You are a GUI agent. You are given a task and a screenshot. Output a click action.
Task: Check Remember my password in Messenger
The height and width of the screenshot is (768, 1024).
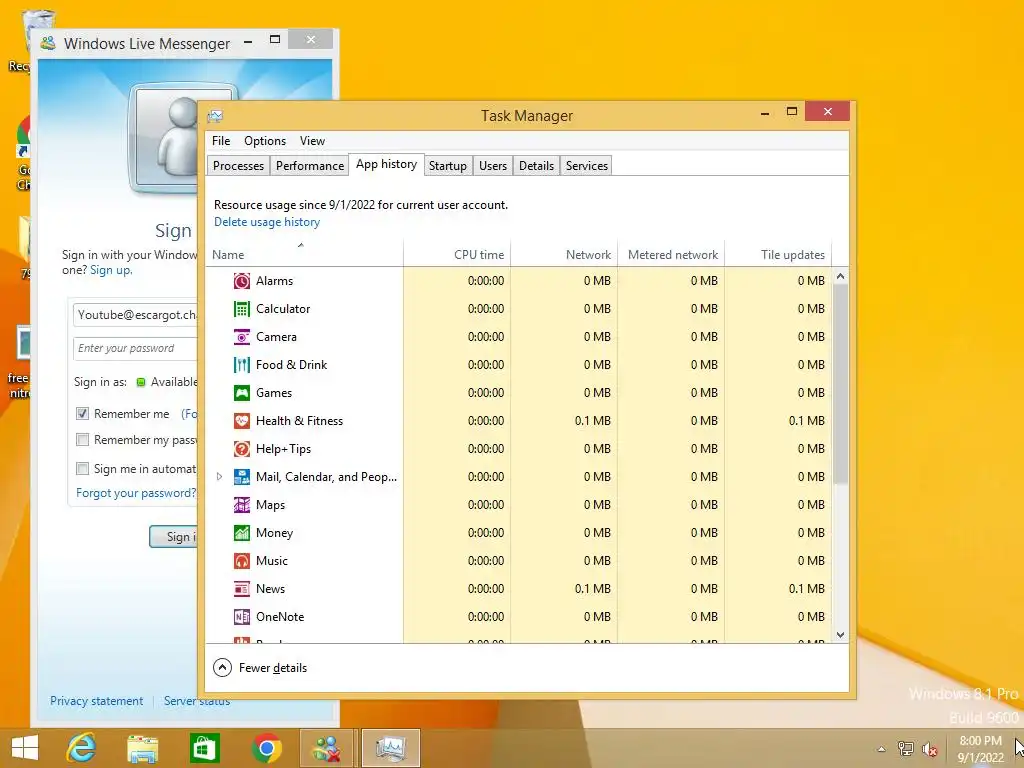click(x=82, y=440)
